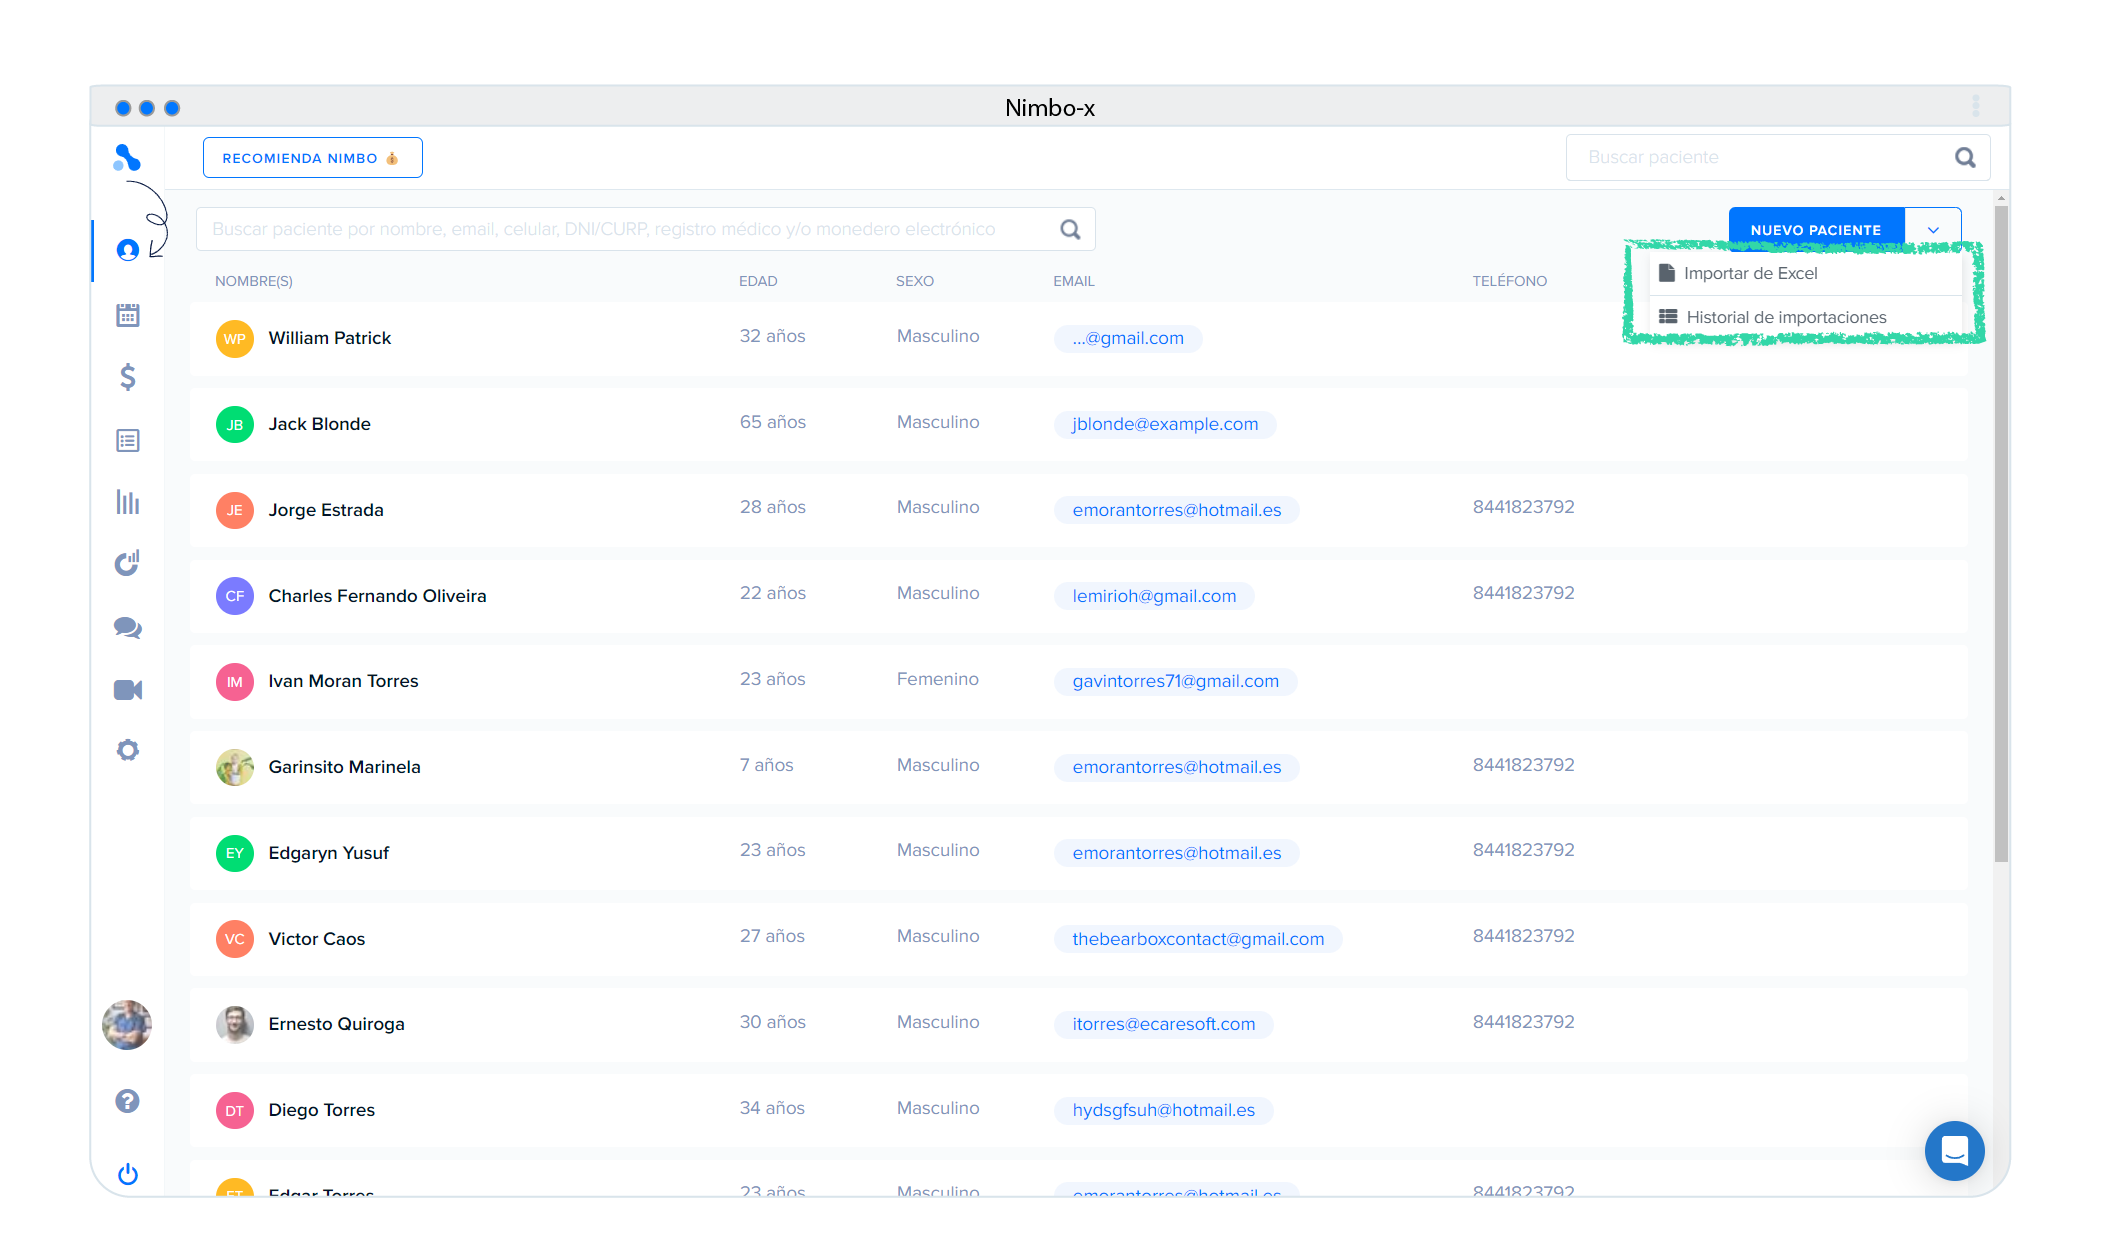Open the video camera sidebar icon

tap(127, 690)
